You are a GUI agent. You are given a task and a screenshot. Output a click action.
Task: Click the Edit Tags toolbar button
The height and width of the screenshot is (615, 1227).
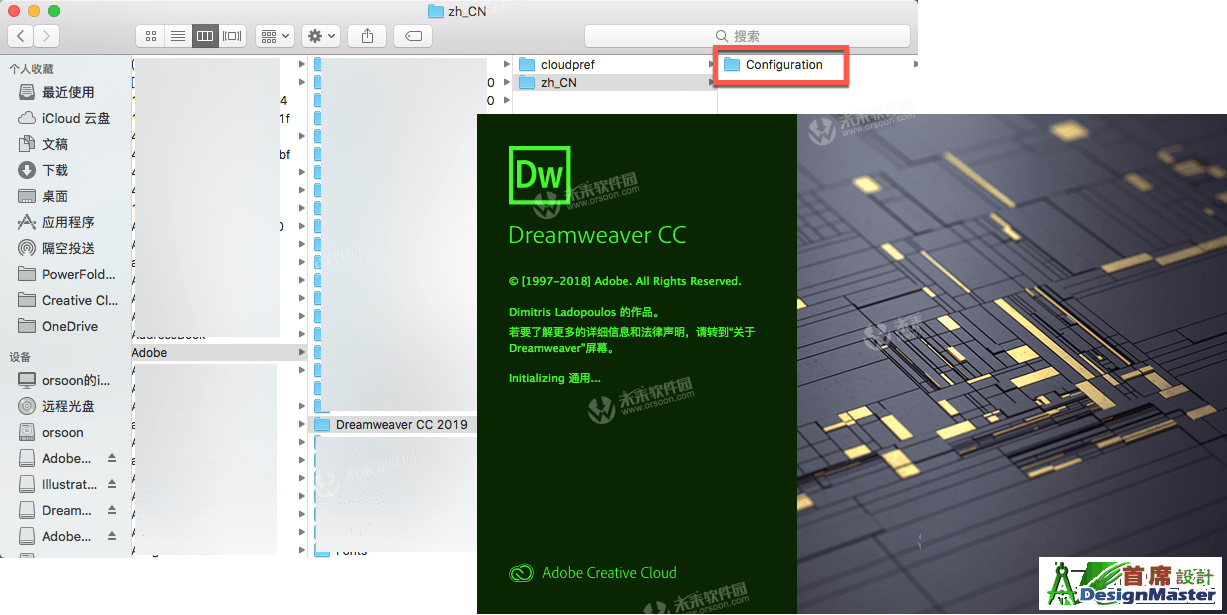coord(413,36)
